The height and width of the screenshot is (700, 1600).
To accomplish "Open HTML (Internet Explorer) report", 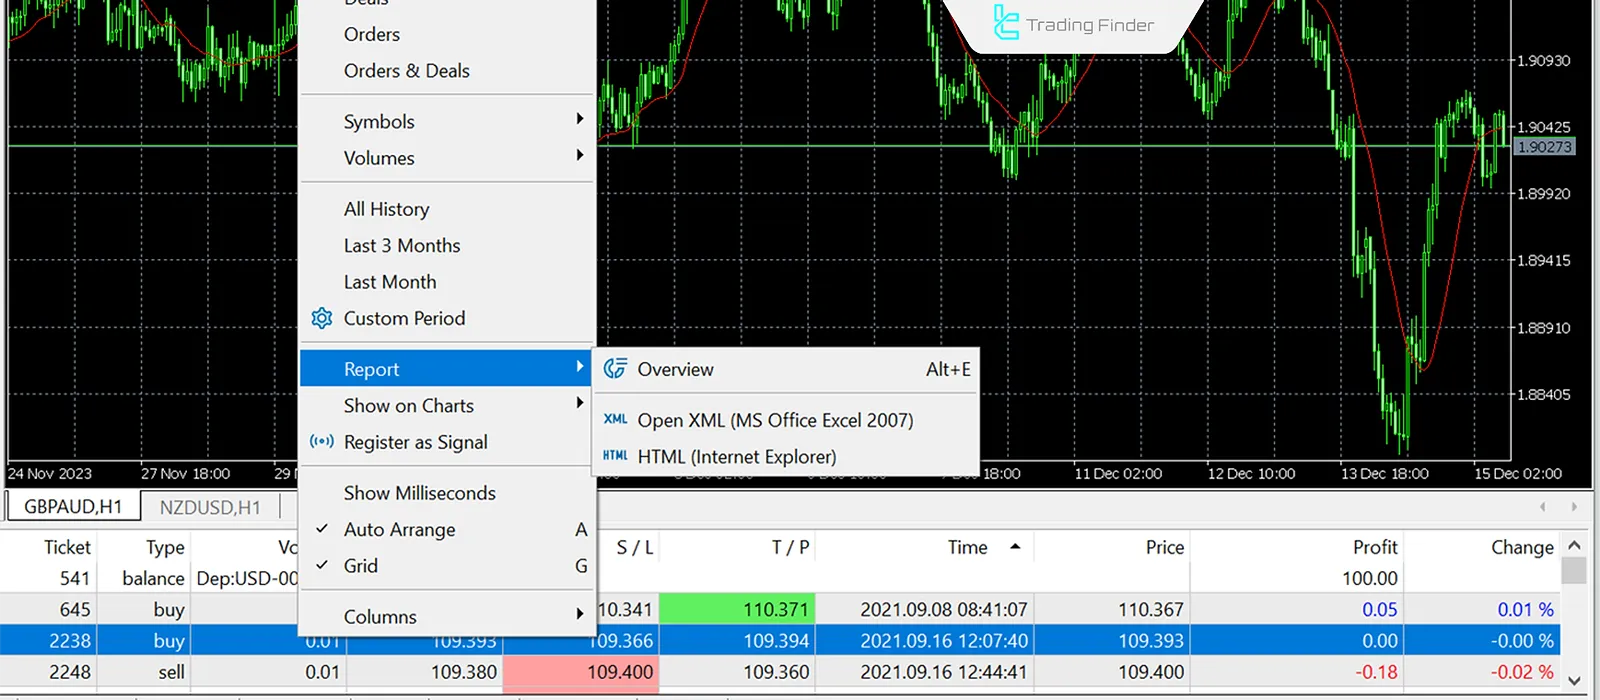I will (736, 456).
